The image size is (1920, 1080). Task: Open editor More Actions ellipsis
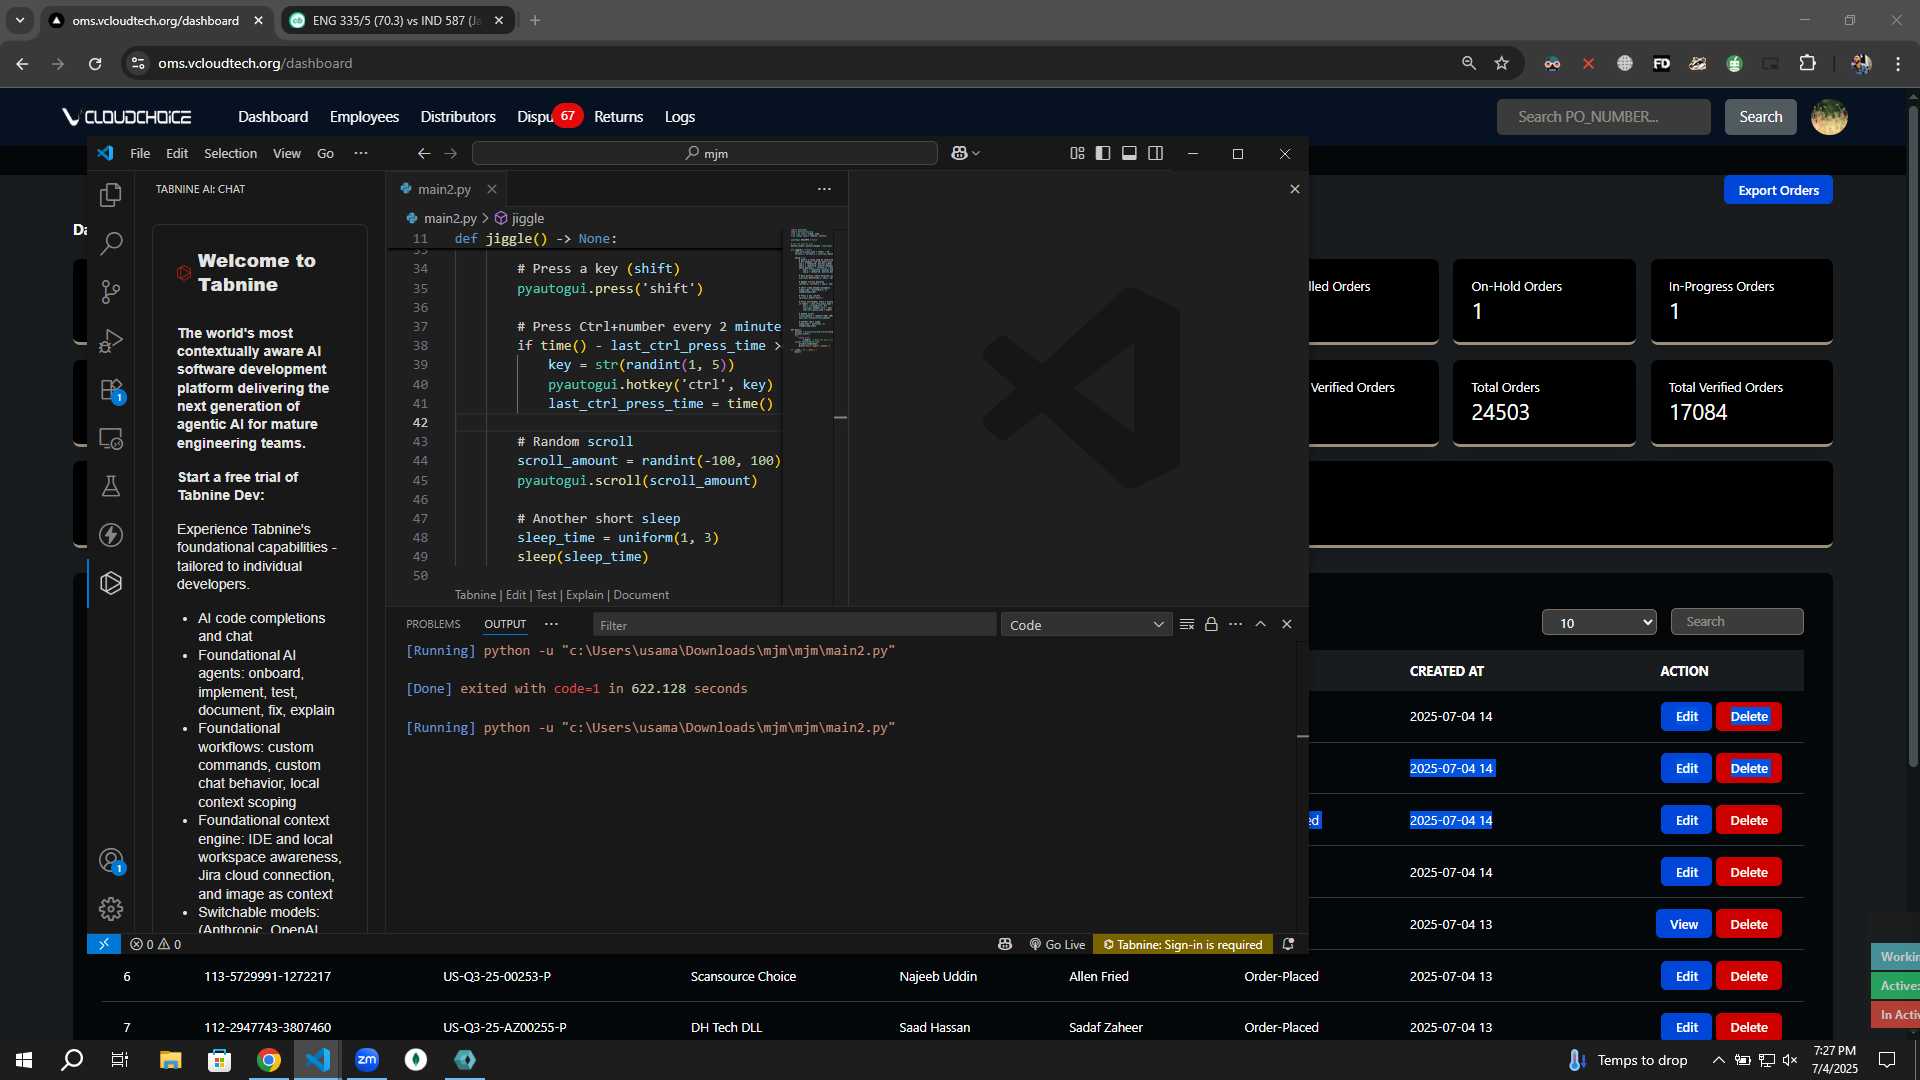point(824,189)
